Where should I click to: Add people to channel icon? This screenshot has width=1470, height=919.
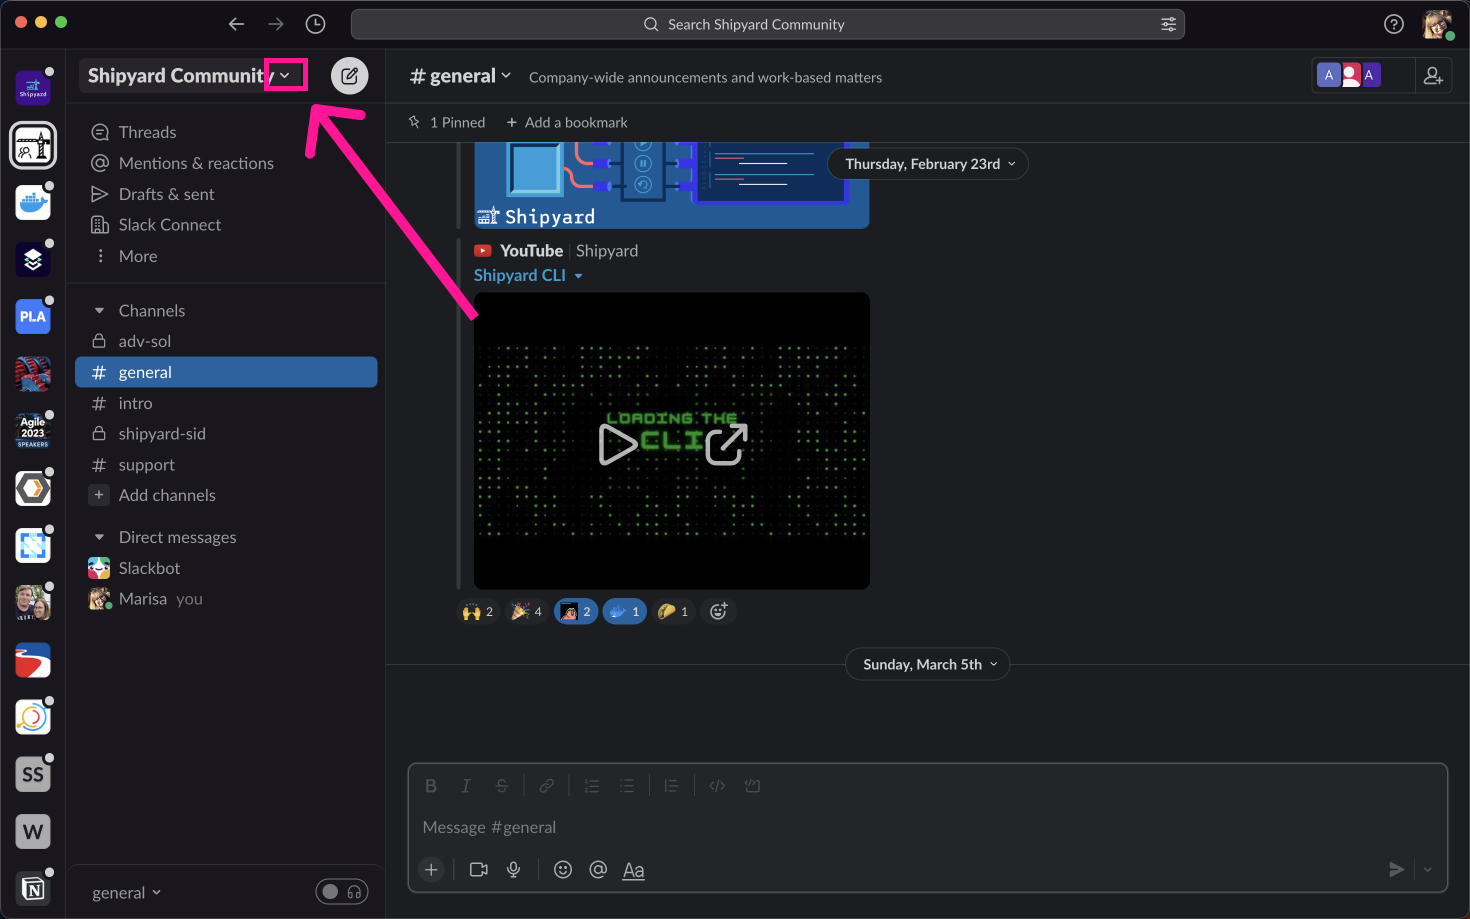1433,75
